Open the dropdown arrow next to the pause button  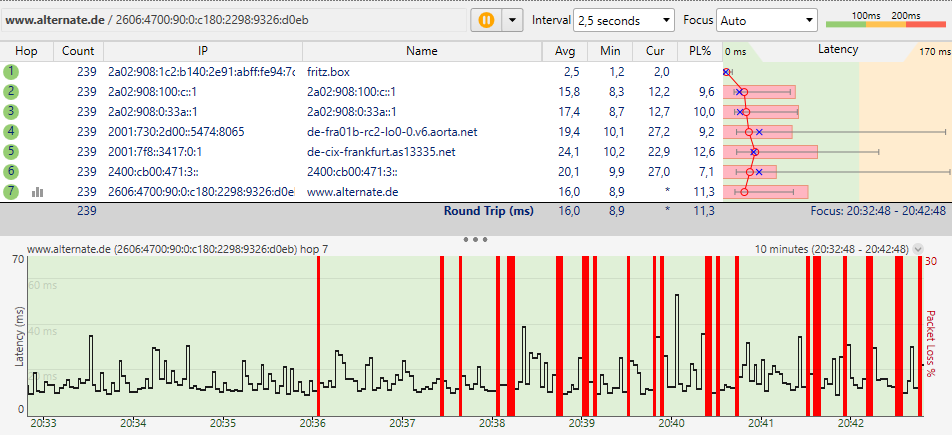click(512, 20)
